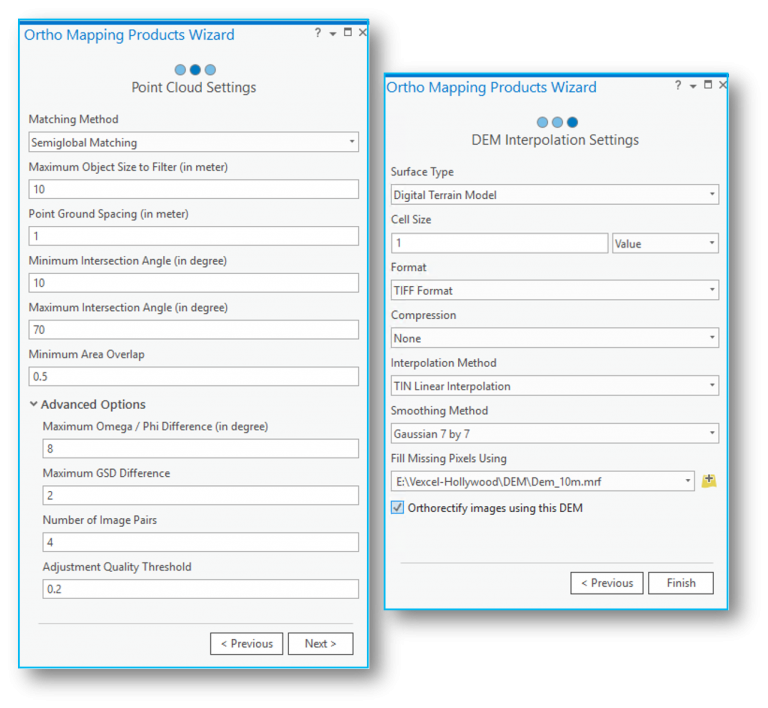The width and height of the screenshot is (768, 708).
Task: Click Previous in Point Cloud Settings wizard
Action: 246,643
